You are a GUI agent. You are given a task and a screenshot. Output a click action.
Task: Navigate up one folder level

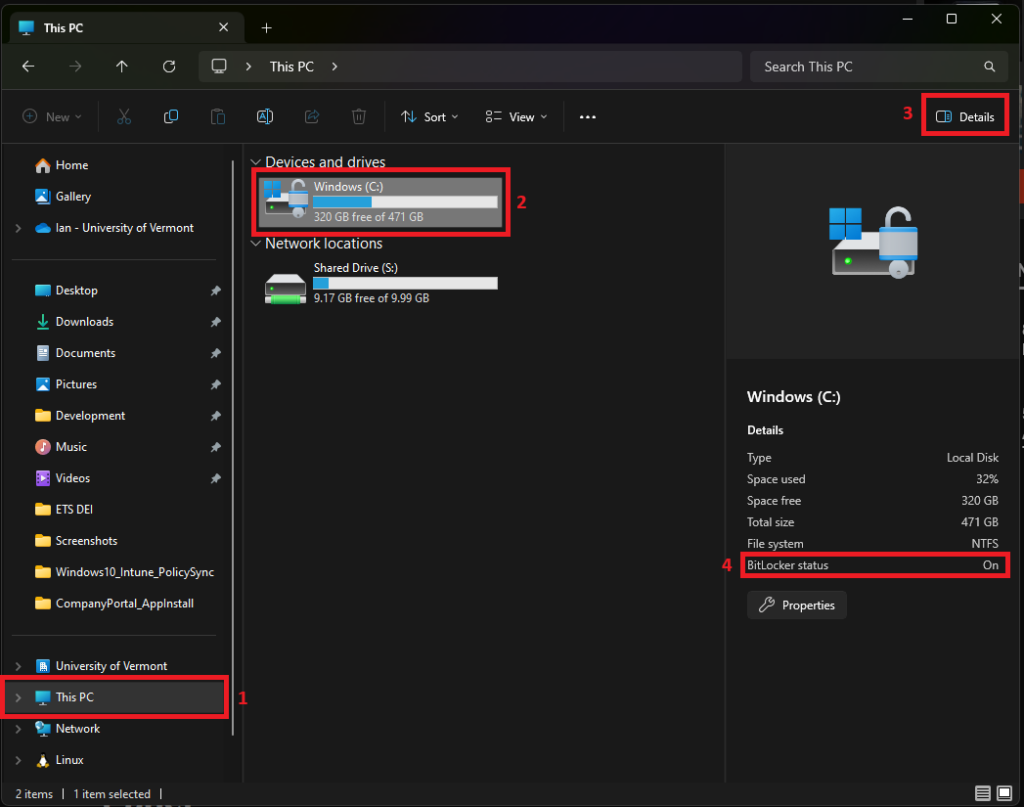(x=122, y=67)
